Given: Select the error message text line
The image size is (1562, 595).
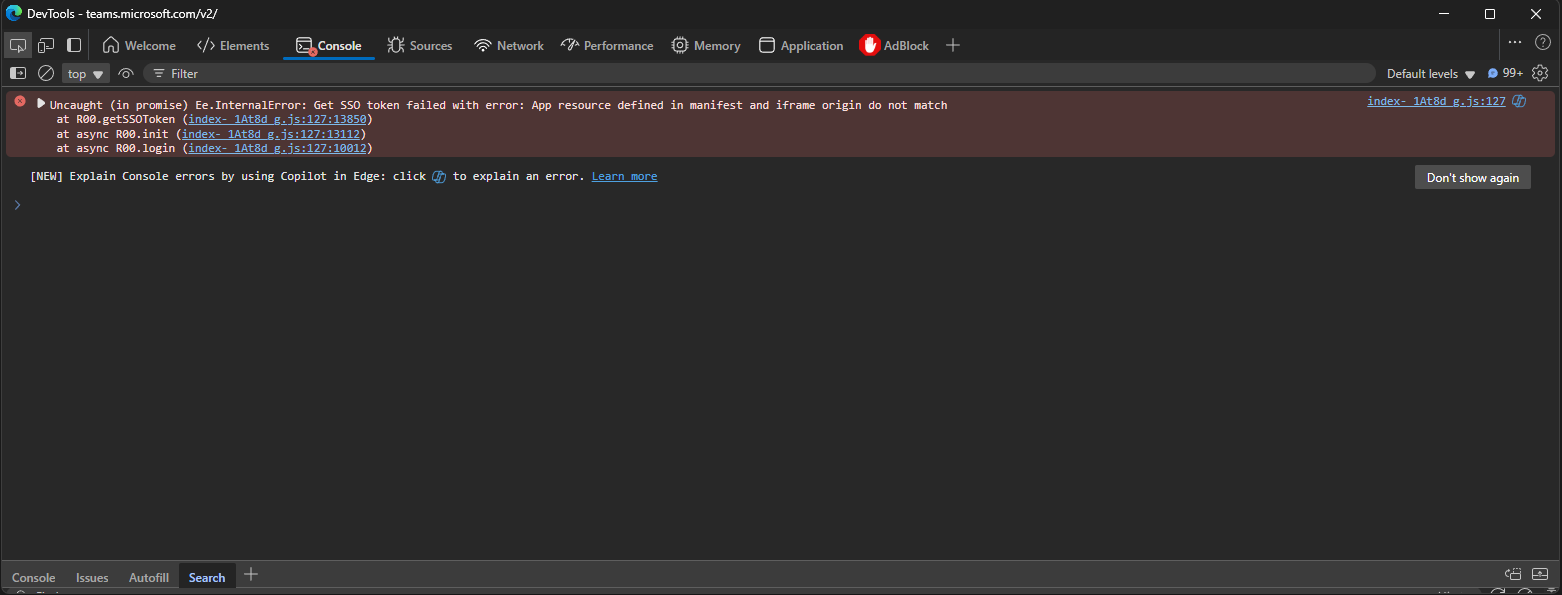Looking at the screenshot, I should (x=498, y=105).
